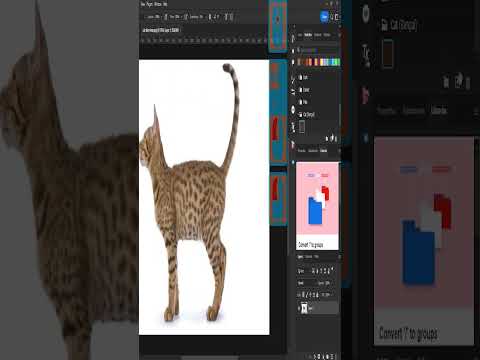Expand the Cat (Bengal) swatch folder
This screenshot has height=360, width=480.
(x=307, y=114)
